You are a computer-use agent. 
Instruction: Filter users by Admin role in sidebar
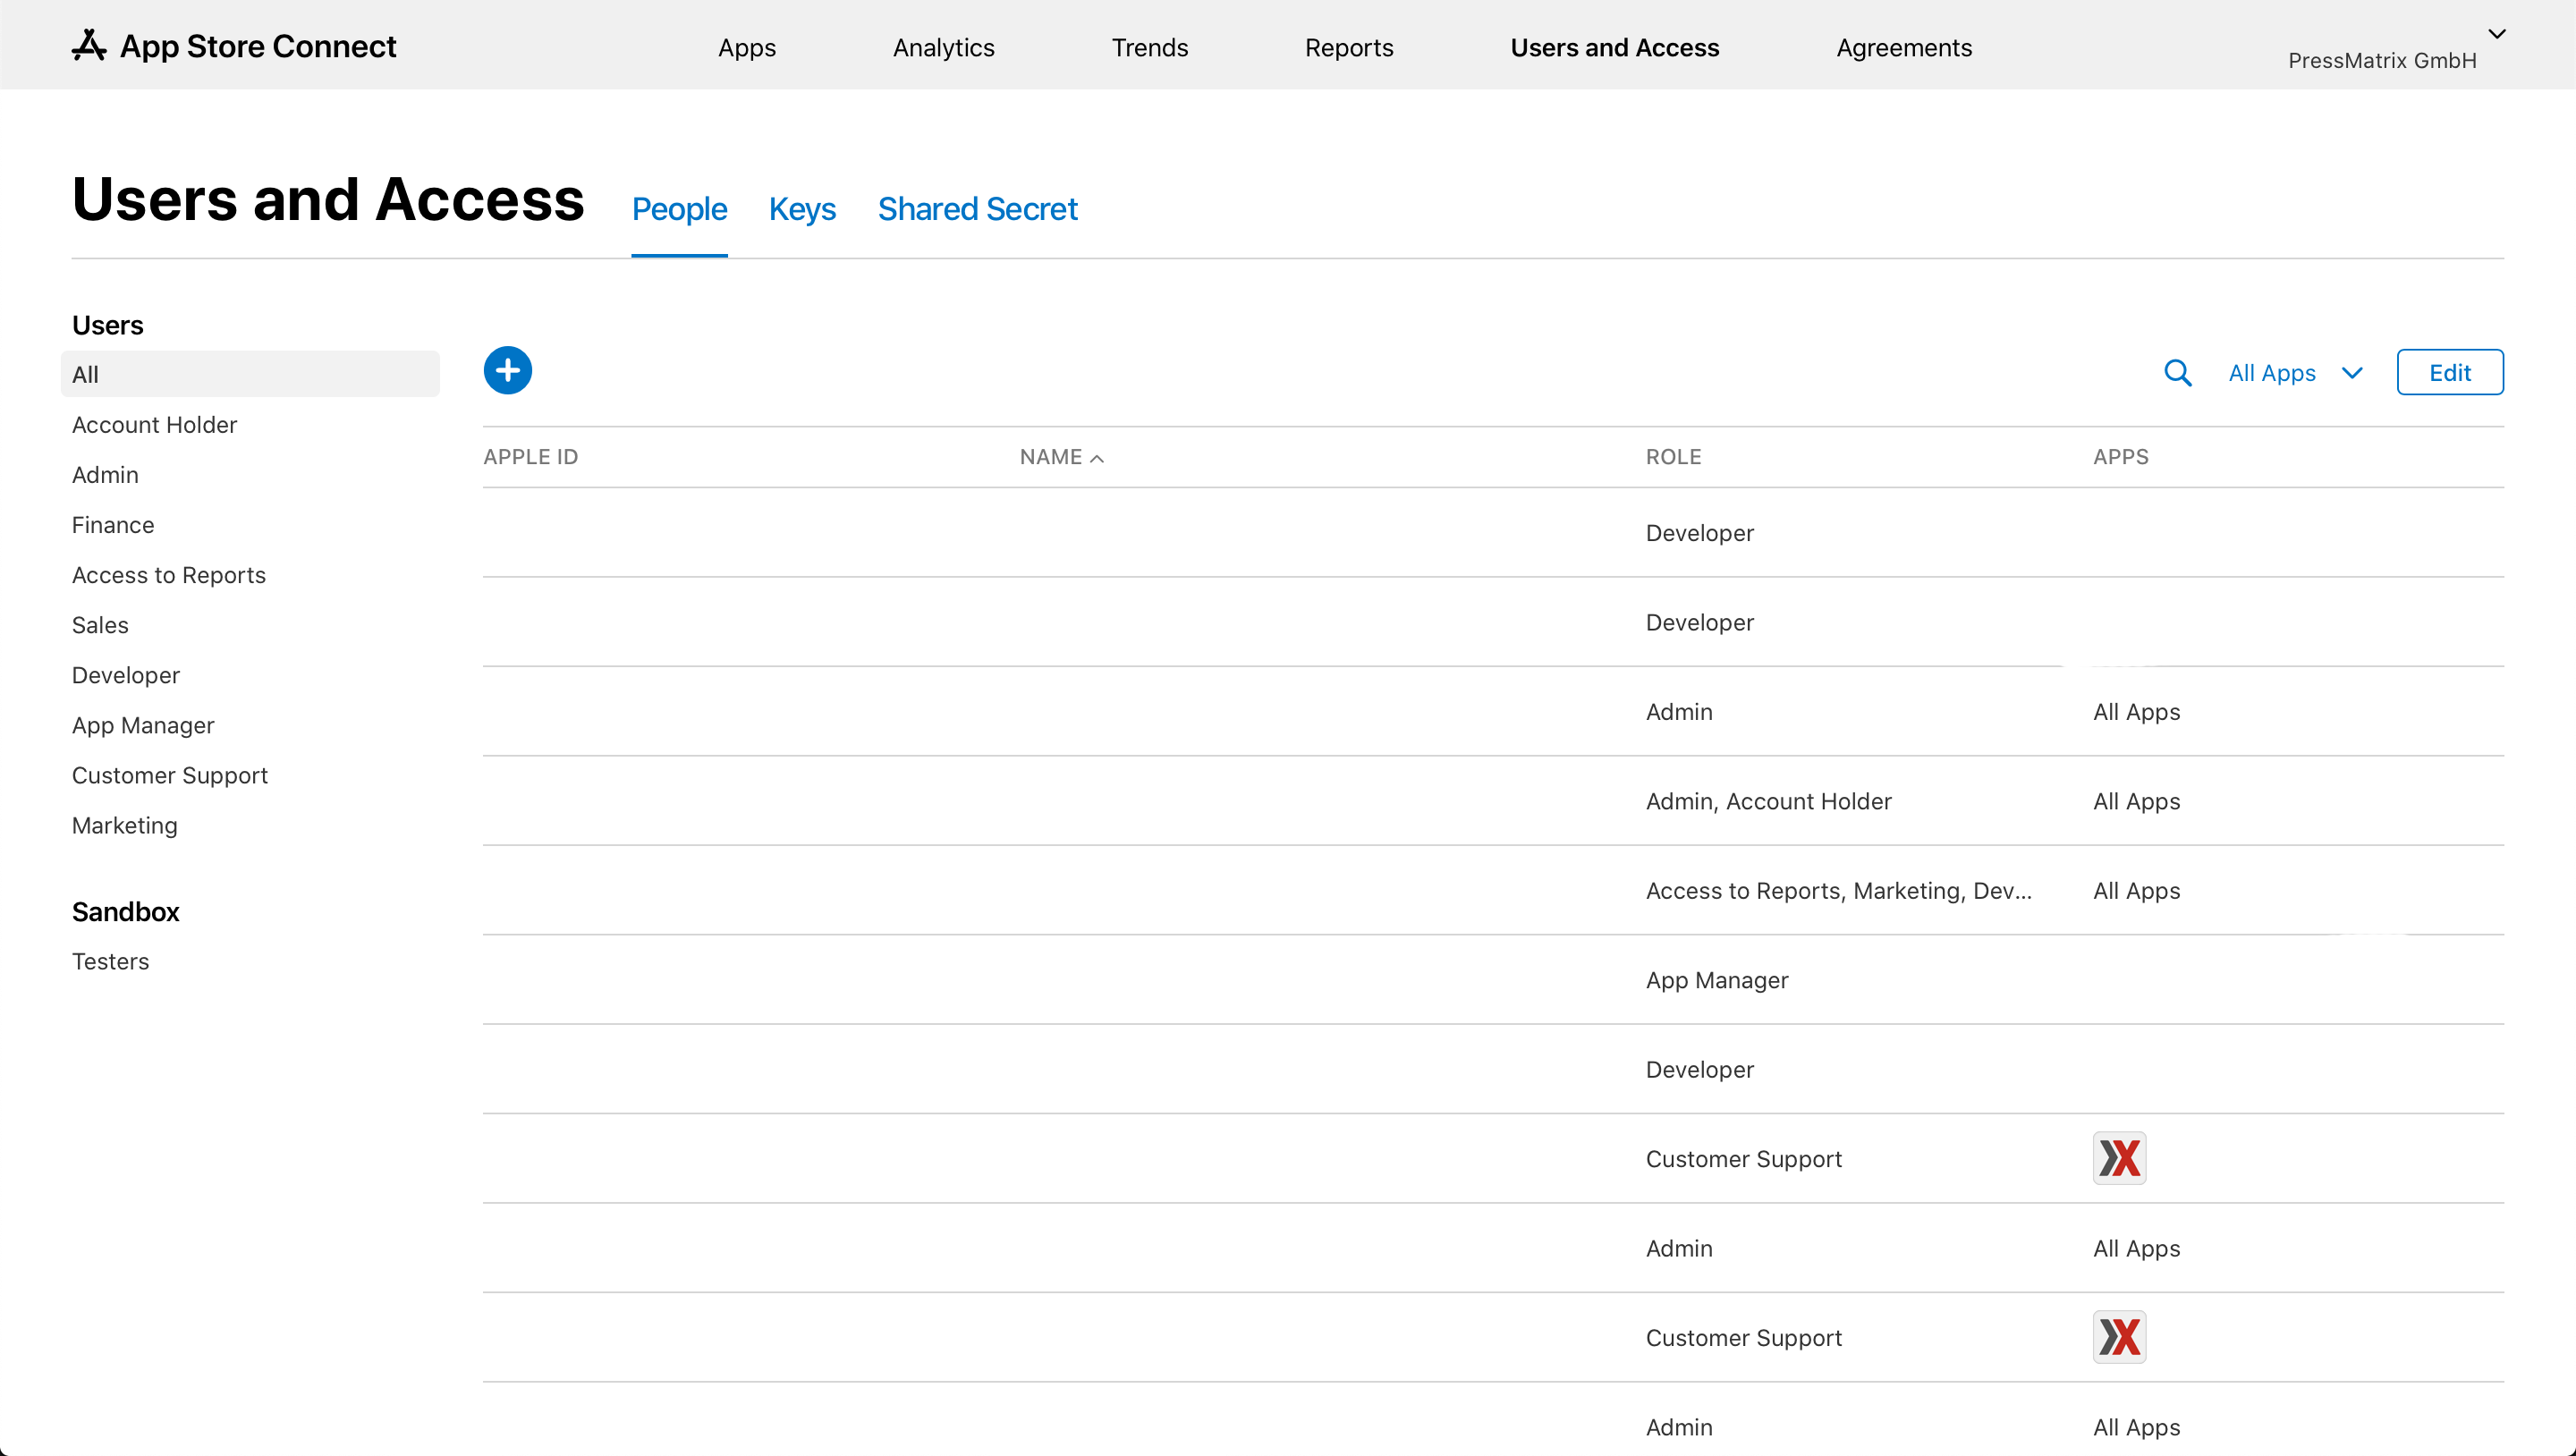pos(105,475)
